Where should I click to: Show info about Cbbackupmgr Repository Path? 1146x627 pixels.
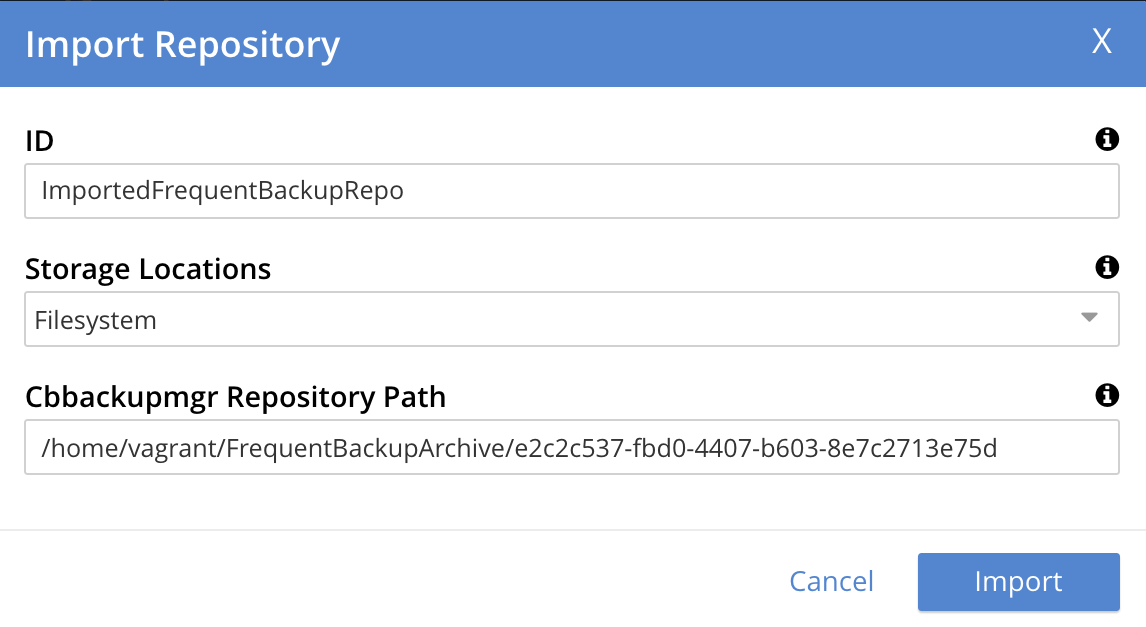1107,396
